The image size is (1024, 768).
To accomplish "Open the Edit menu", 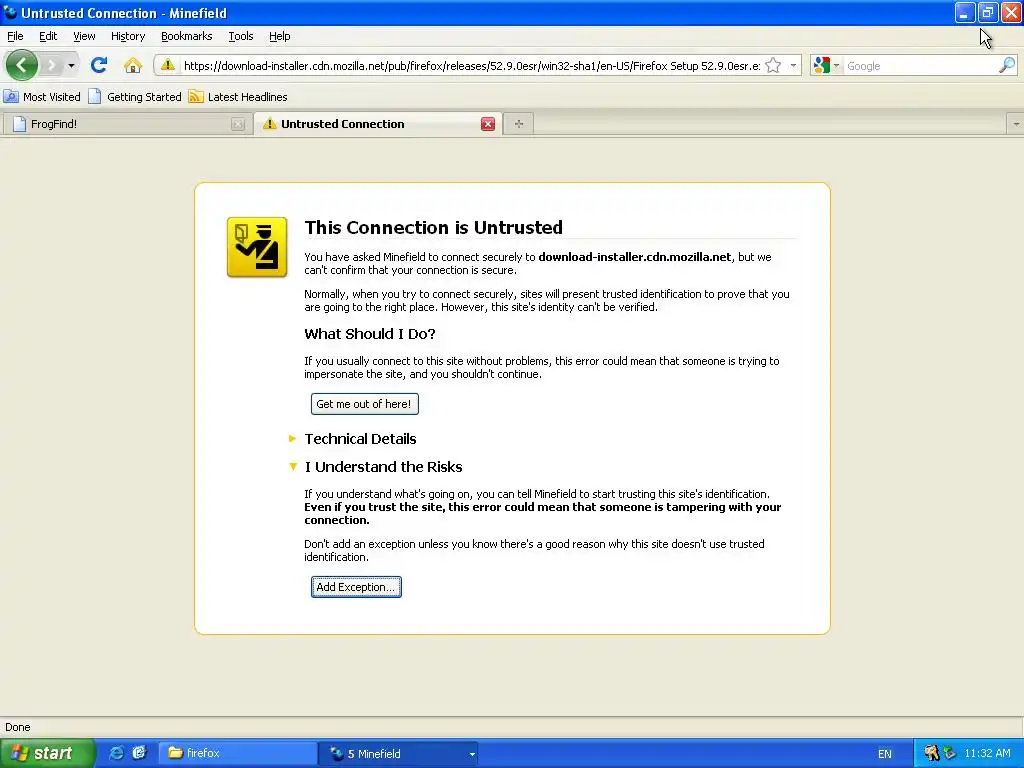I will pos(48,36).
